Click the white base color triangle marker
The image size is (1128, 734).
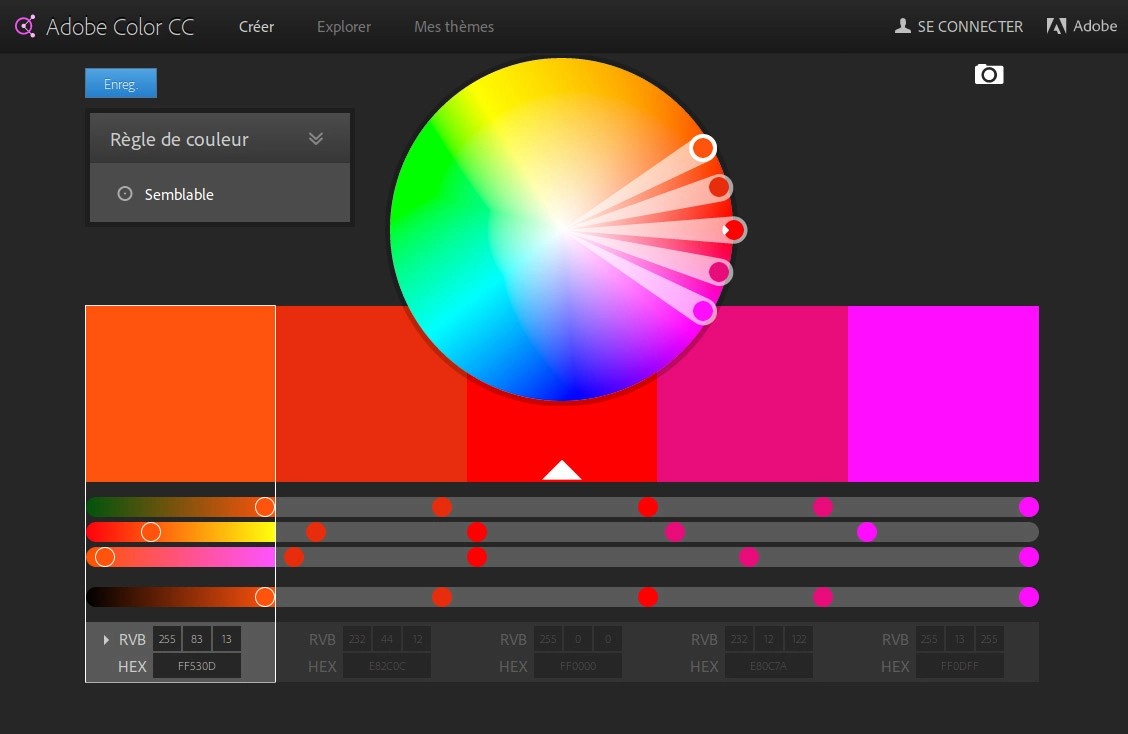(562, 470)
